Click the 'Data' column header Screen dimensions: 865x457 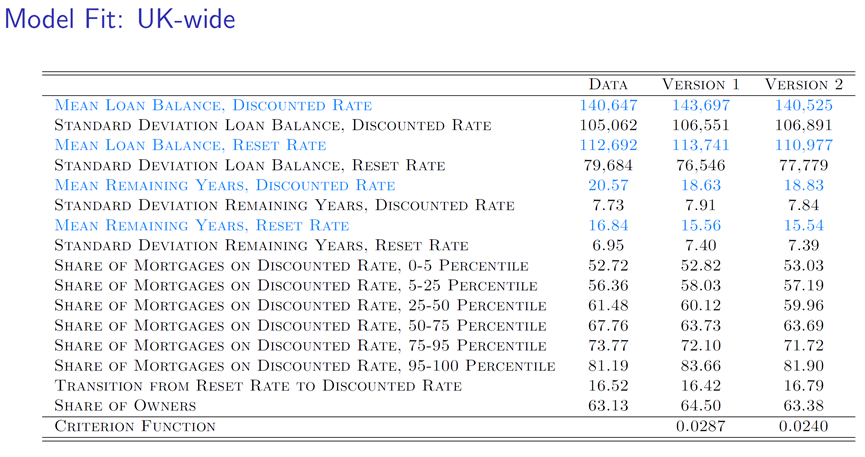tap(608, 85)
